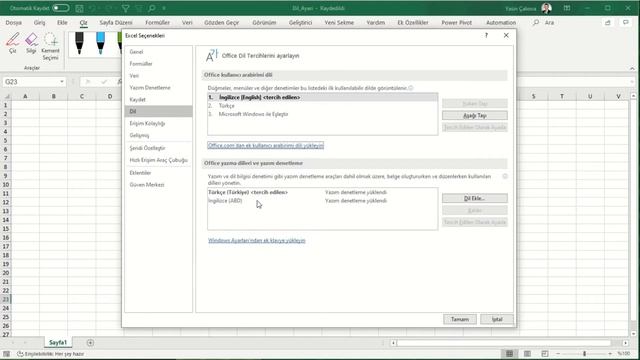Screen dimensions: 640x360
Task: Switch to the Formüller ribbon tab
Action: (x=157, y=22)
